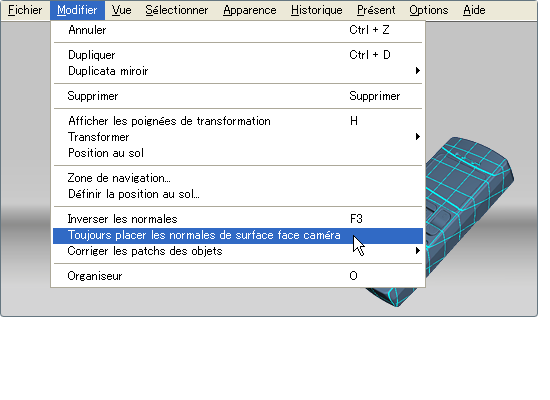The height and width of the screenshot is (400, 550).
Task: Select the Dupliquer menu entry
Action: (x=238, y=55)
